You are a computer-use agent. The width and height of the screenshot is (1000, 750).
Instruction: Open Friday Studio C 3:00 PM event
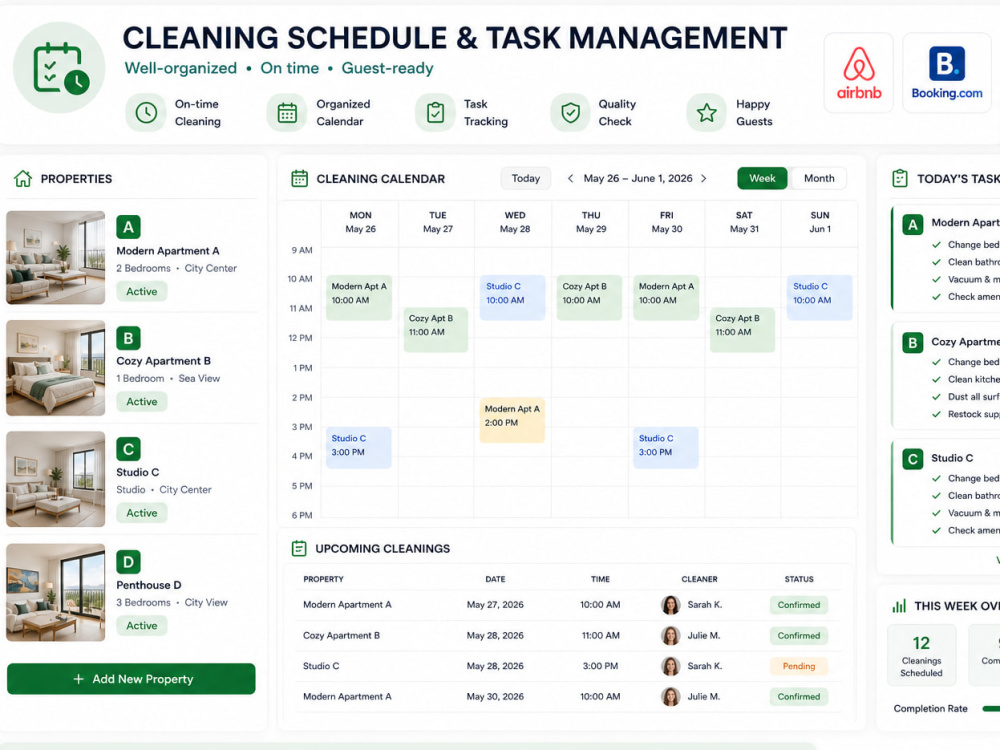666,448
